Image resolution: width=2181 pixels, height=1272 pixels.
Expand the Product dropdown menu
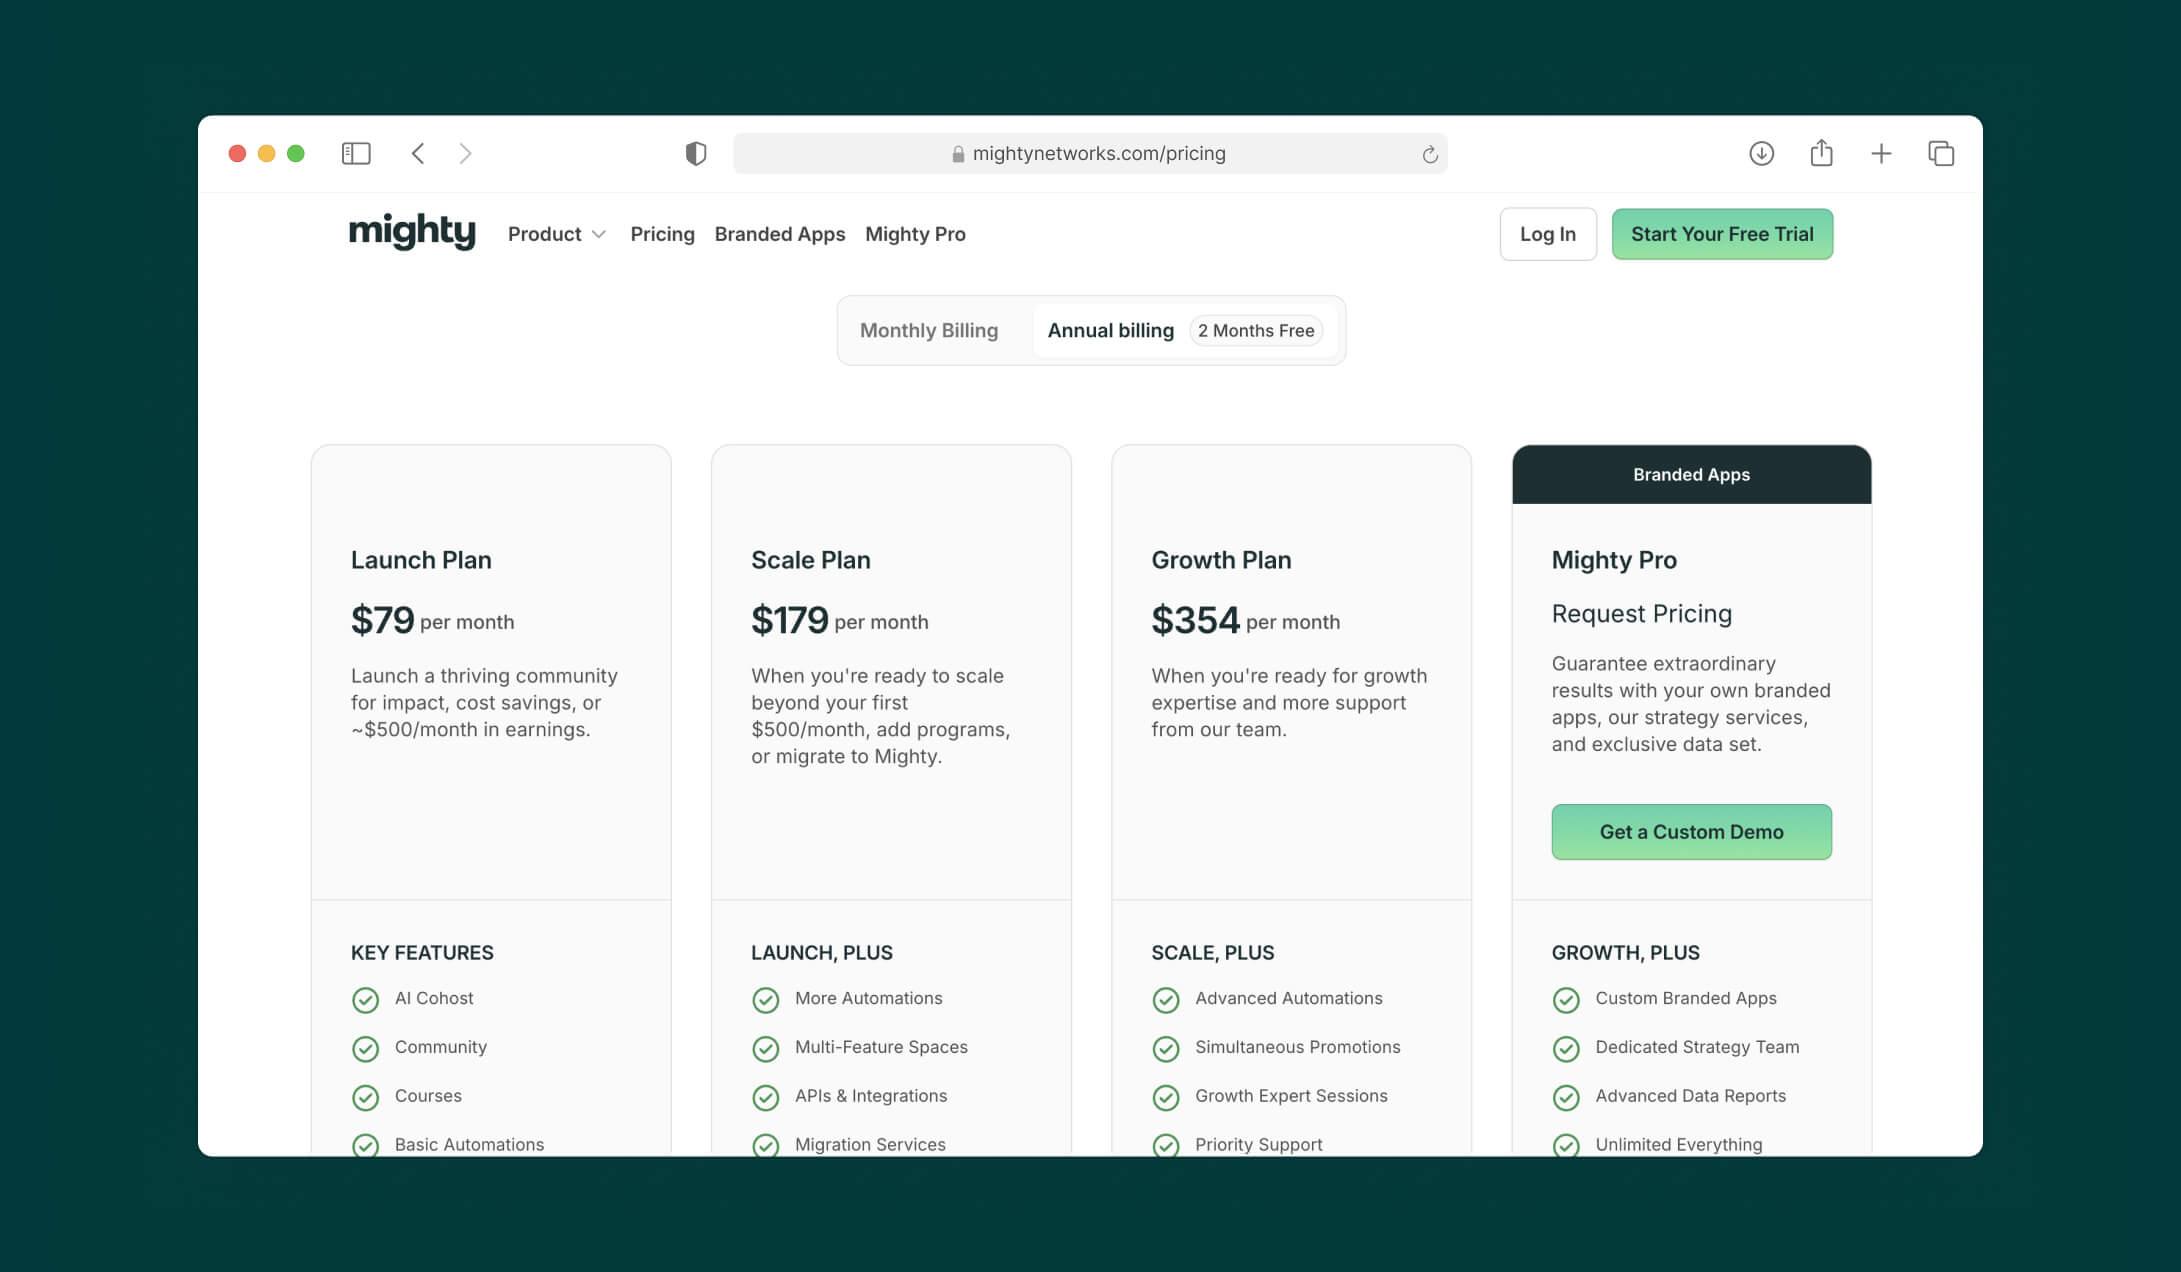coord(545,234)
